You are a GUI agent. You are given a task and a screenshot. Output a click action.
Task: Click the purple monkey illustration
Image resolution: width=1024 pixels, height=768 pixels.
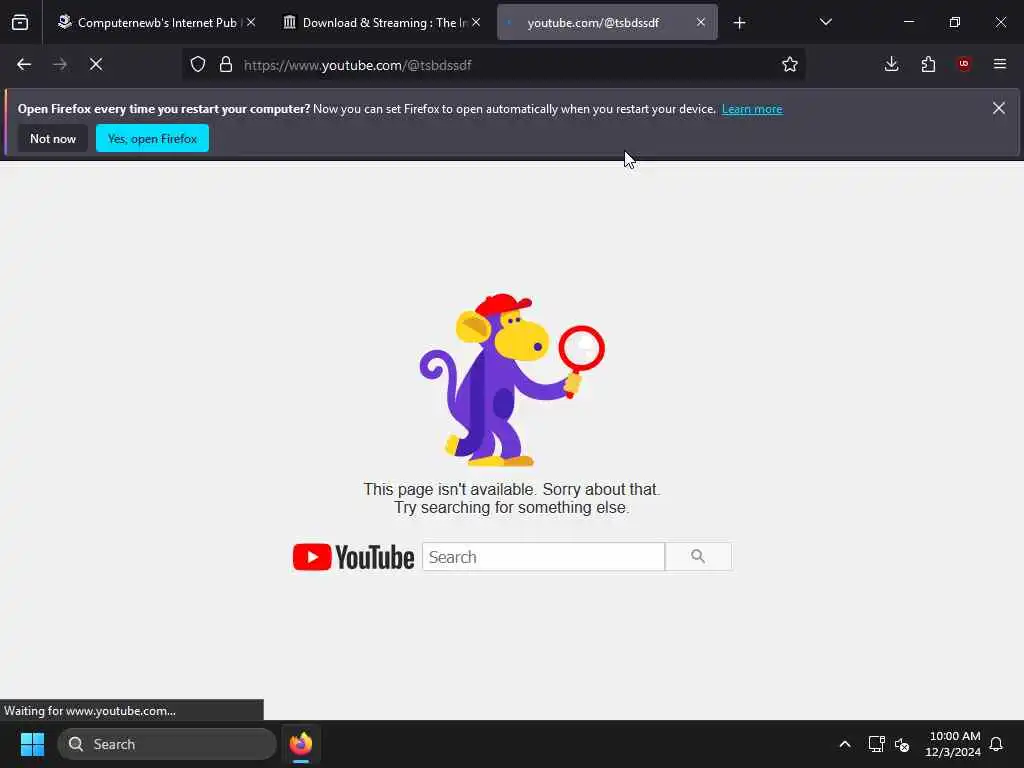tap(511, 380)
